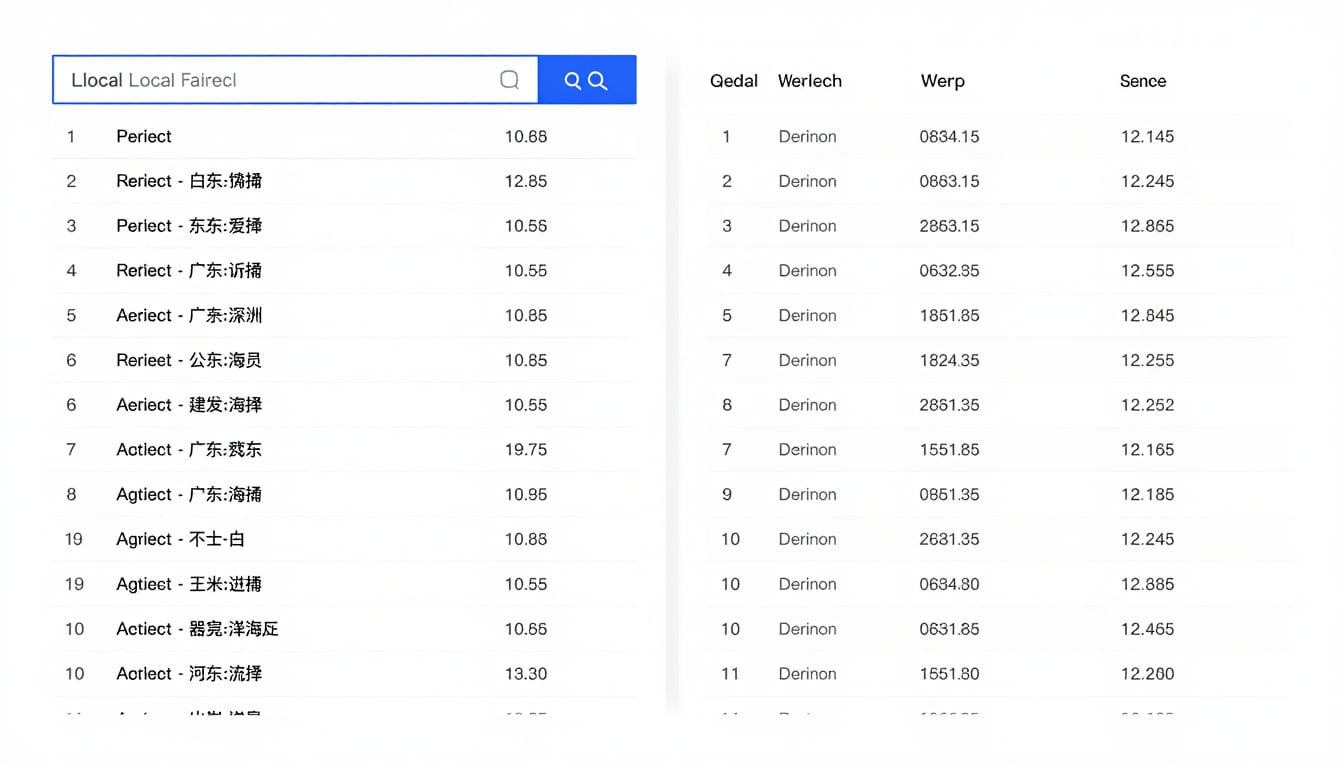Select the Werp value 1824.35

pos(950,360)
